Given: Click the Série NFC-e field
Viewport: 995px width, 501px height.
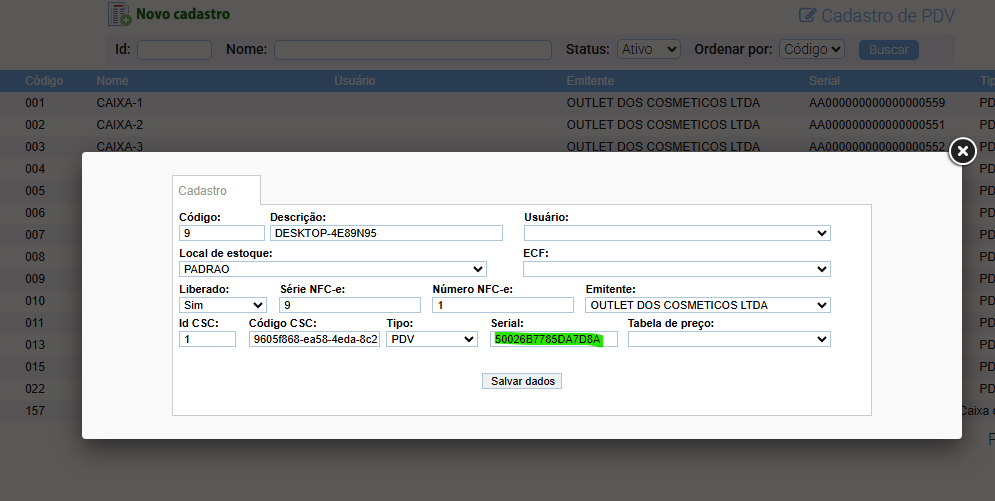Looking at the screenshot, I should point(350,305).
